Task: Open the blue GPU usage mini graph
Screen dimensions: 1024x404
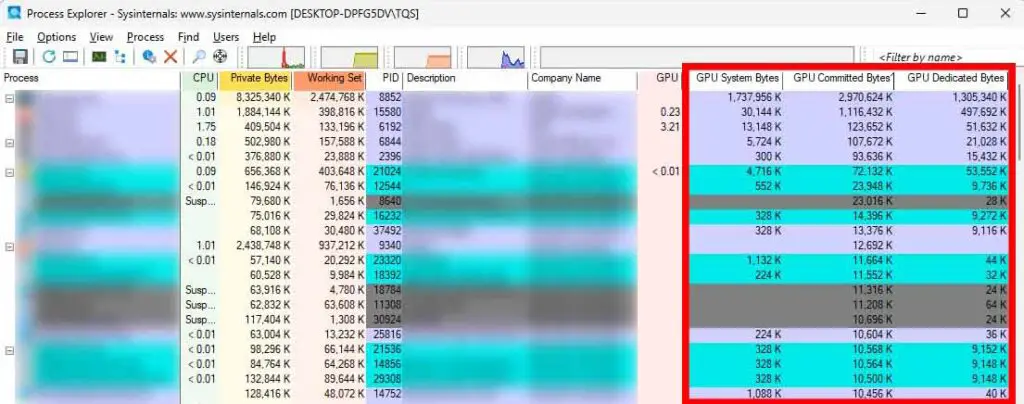Action: 496,57
